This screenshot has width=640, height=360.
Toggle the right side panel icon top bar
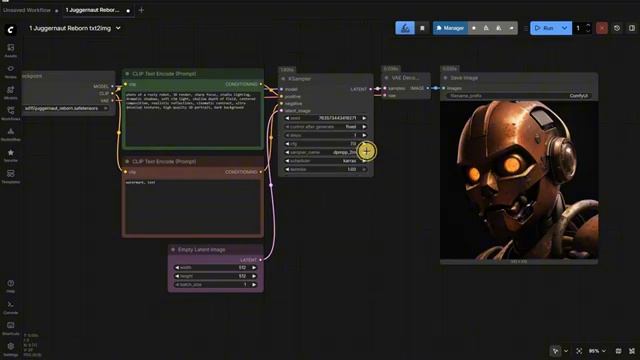tap(632, 28)
